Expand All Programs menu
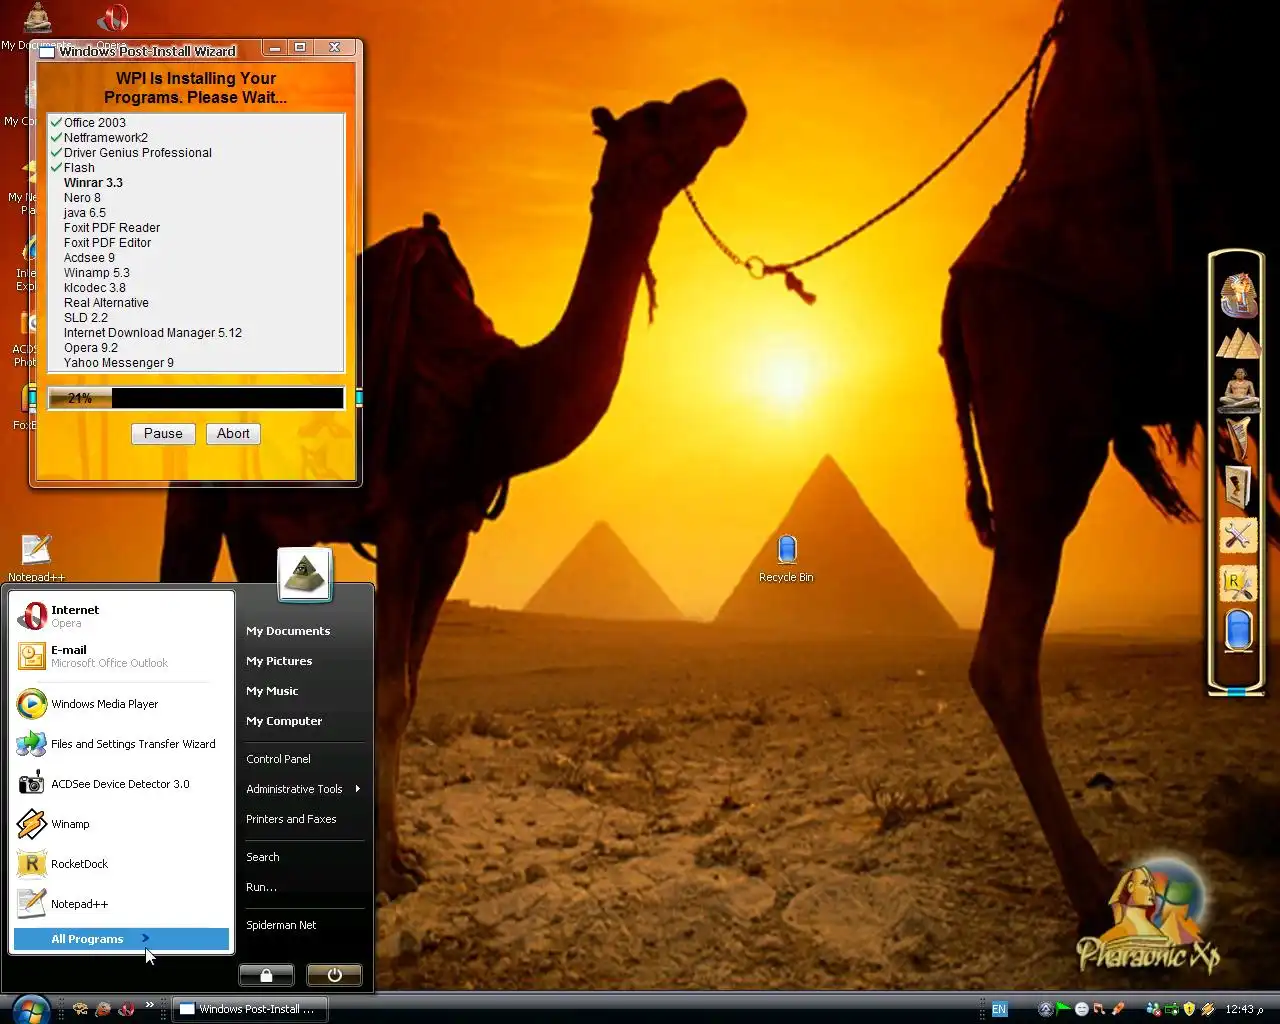The image size is (1280, 1024). [x=121, y=939]
